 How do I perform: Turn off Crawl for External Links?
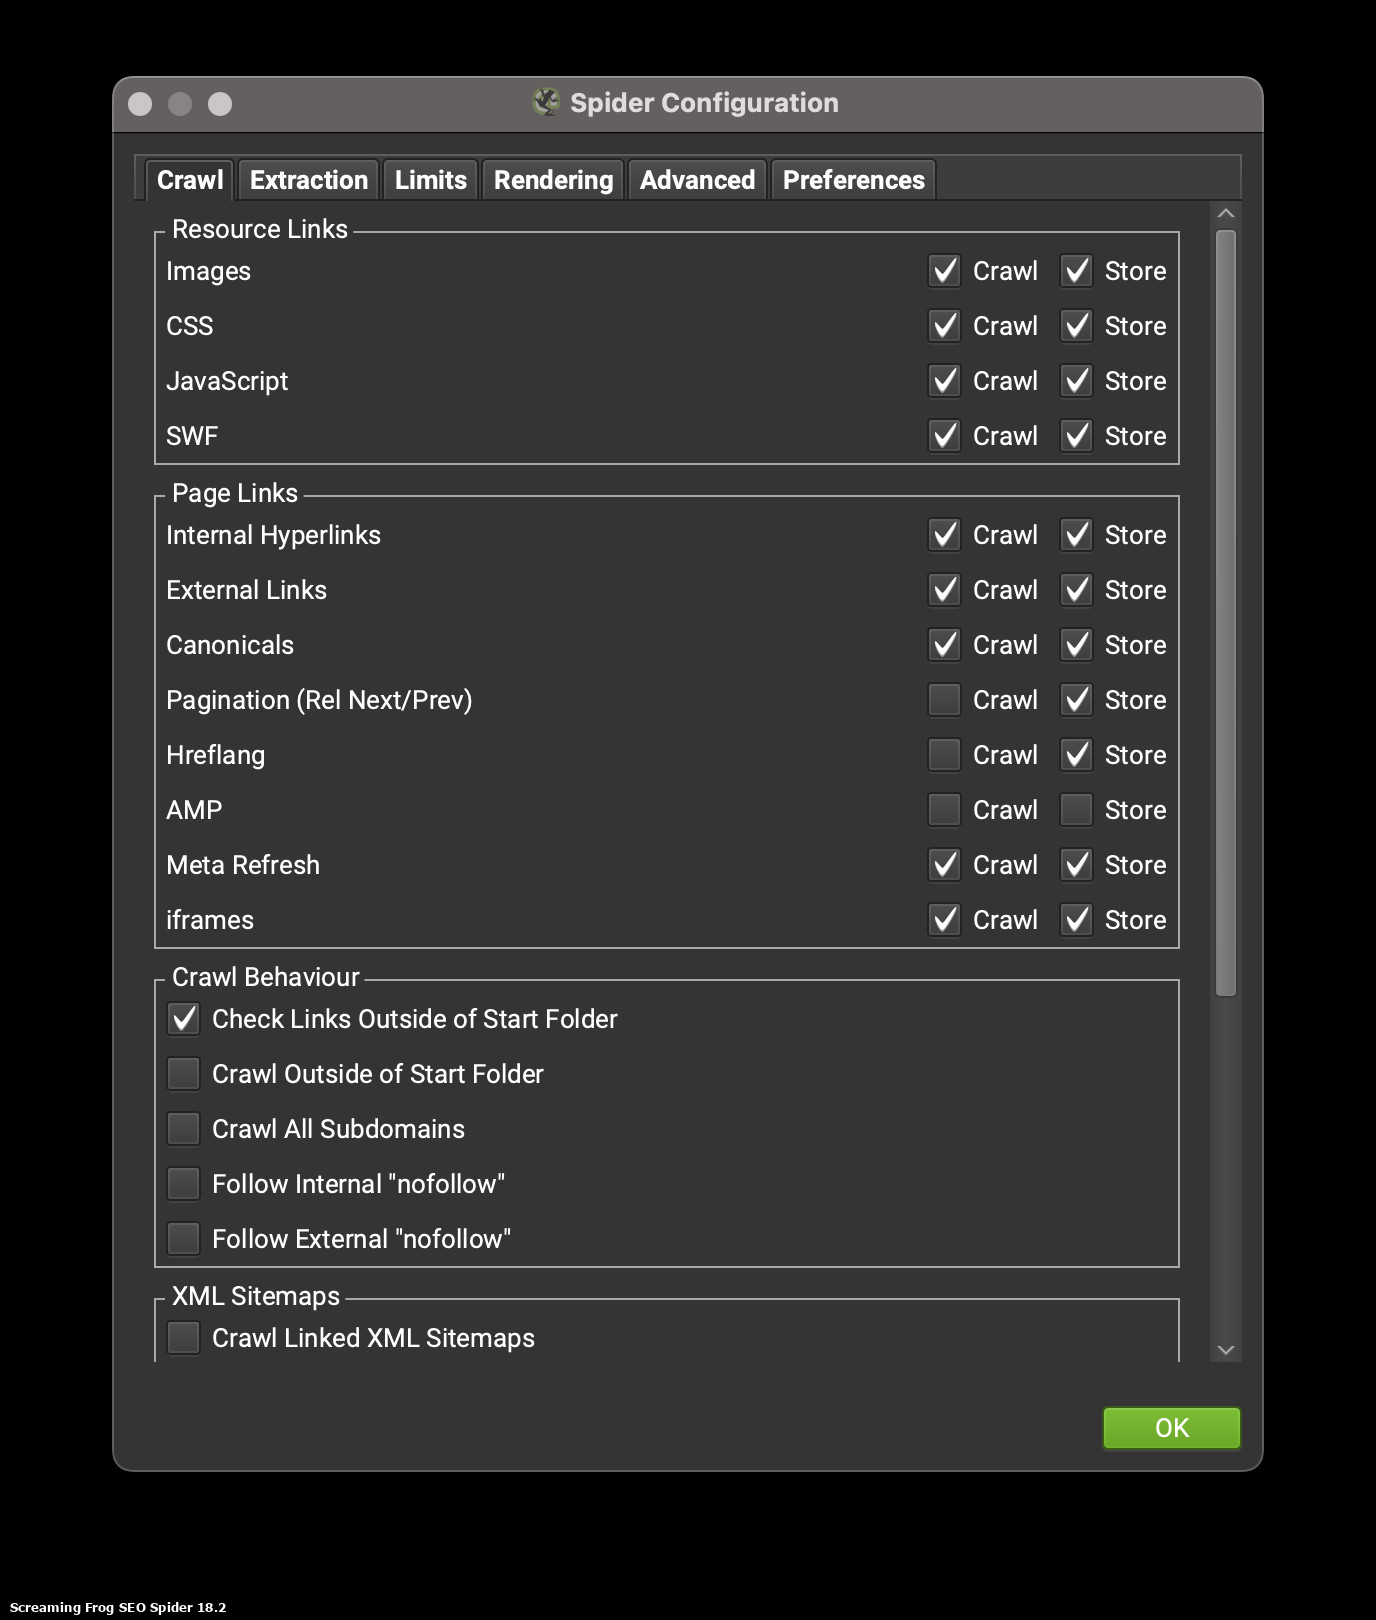point(944,590)
